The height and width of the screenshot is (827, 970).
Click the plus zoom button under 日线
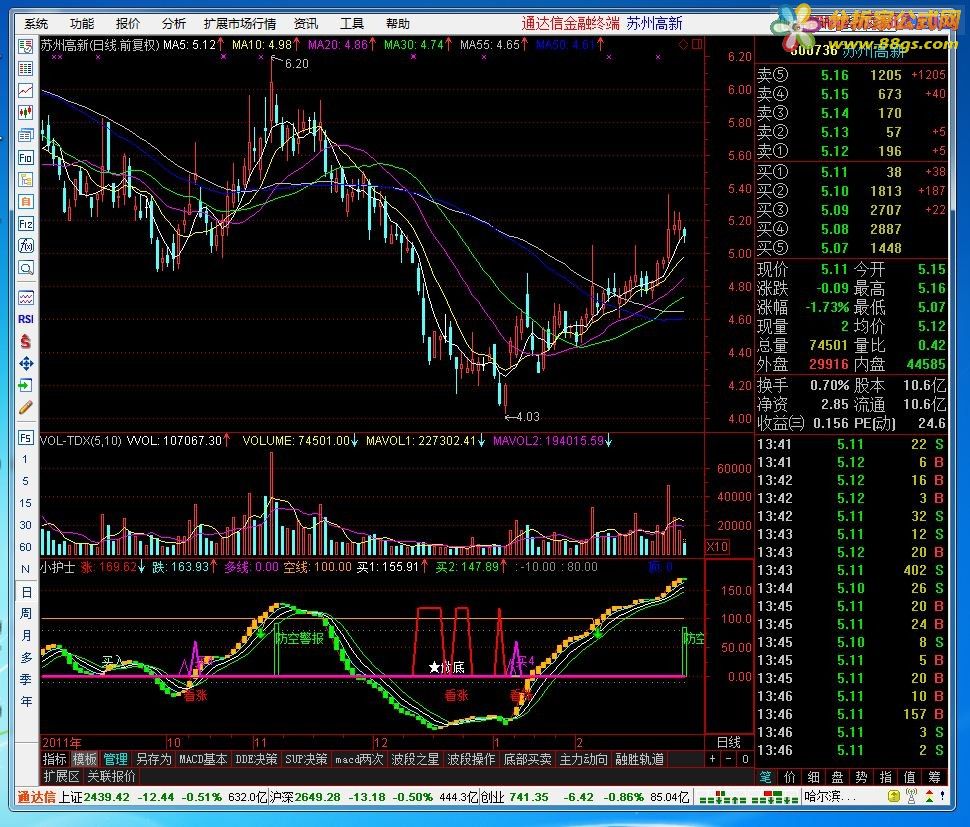click(713, 759)
